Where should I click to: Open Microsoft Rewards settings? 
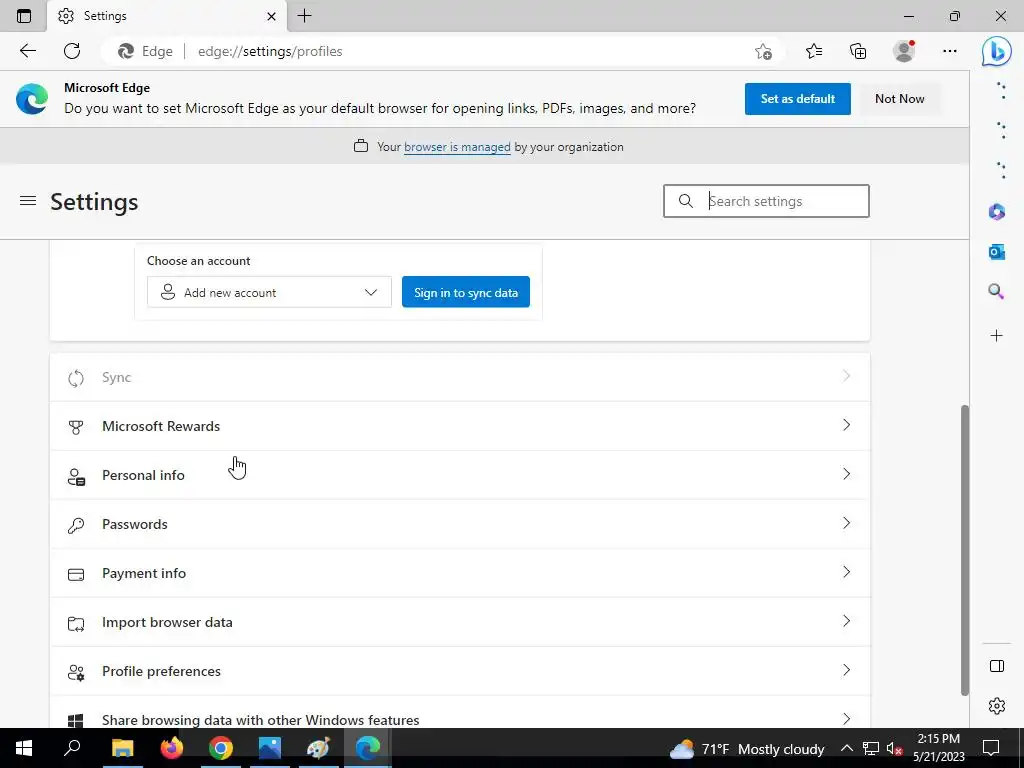click(x=460, y=426)
